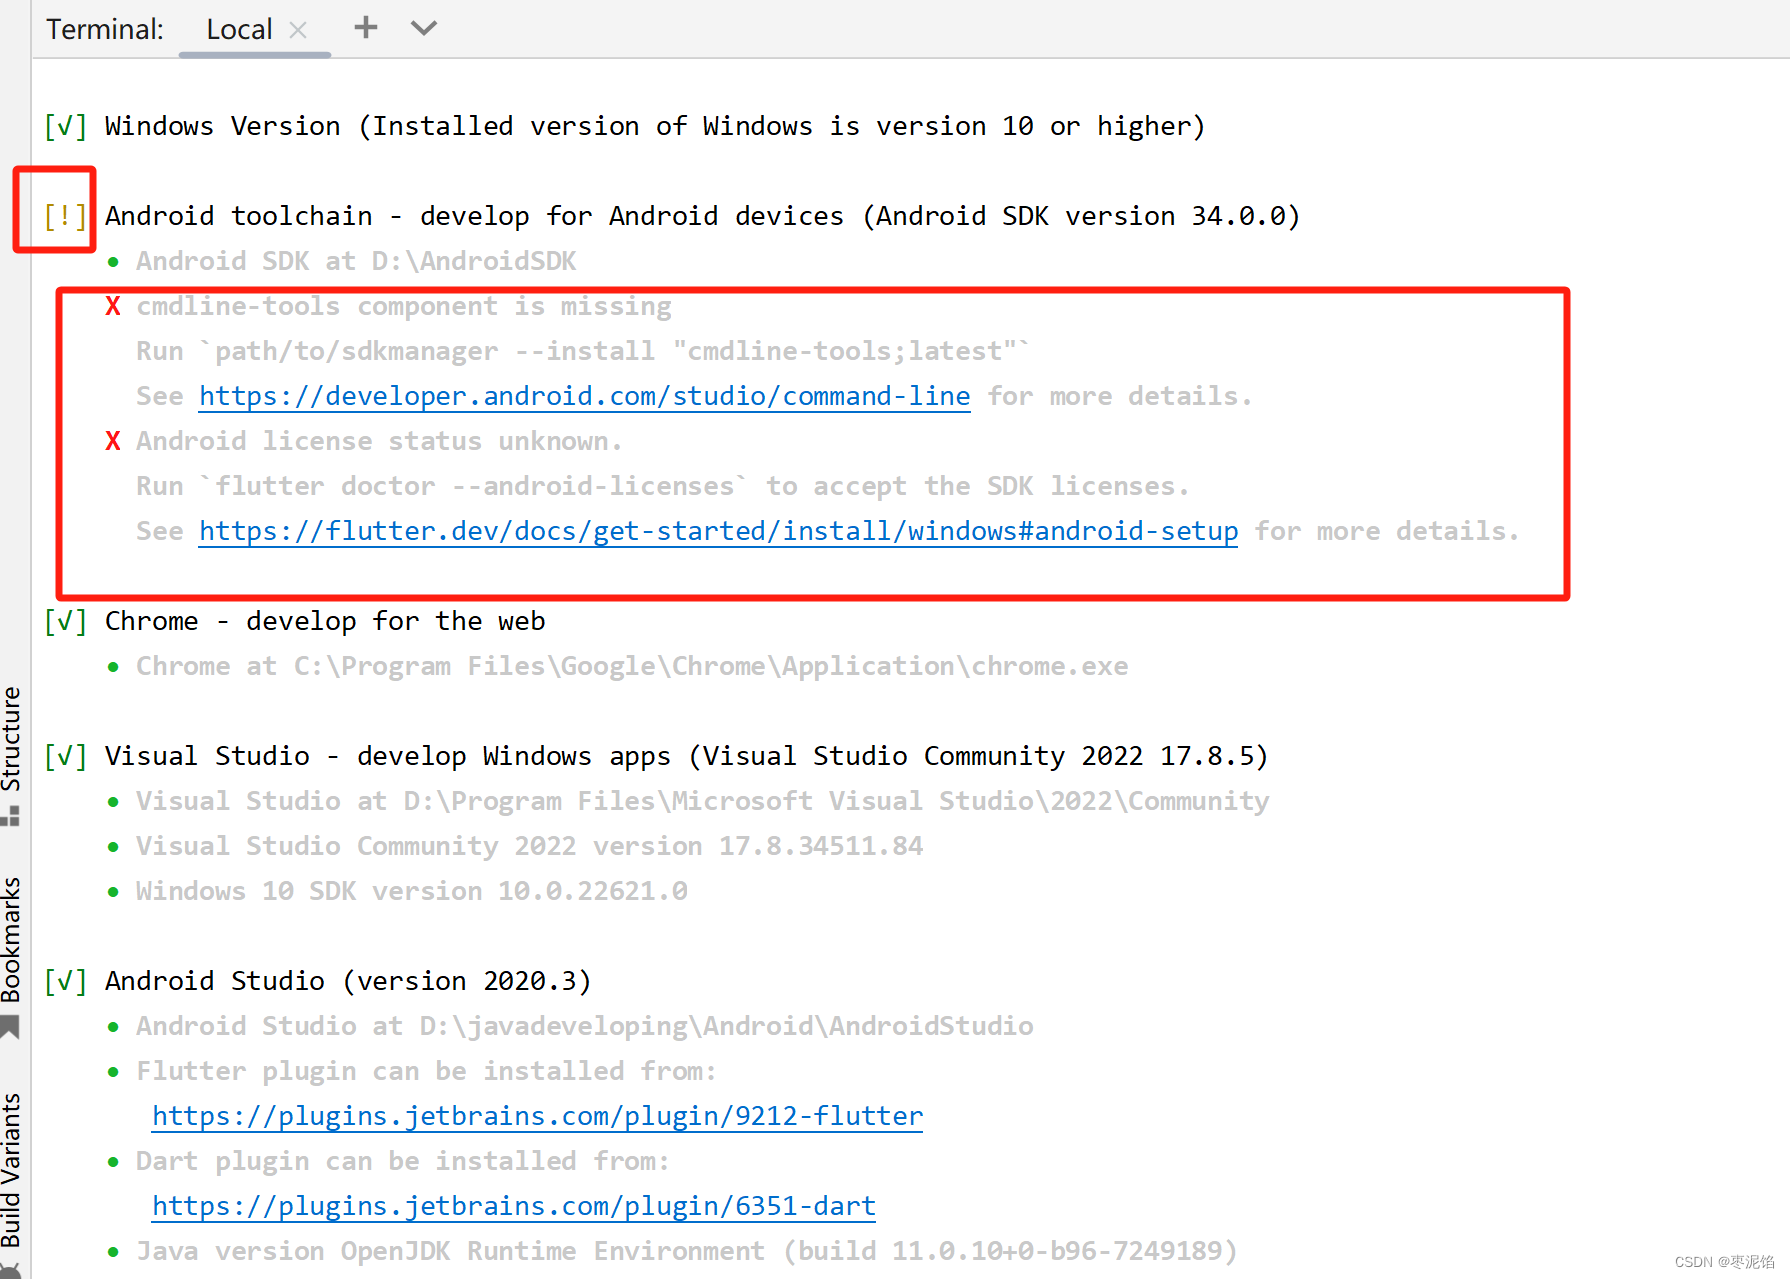This screenshot has height=1279, width=1790.
Task: Click the Android Studio install path line
Action: tap(585, 1026)
